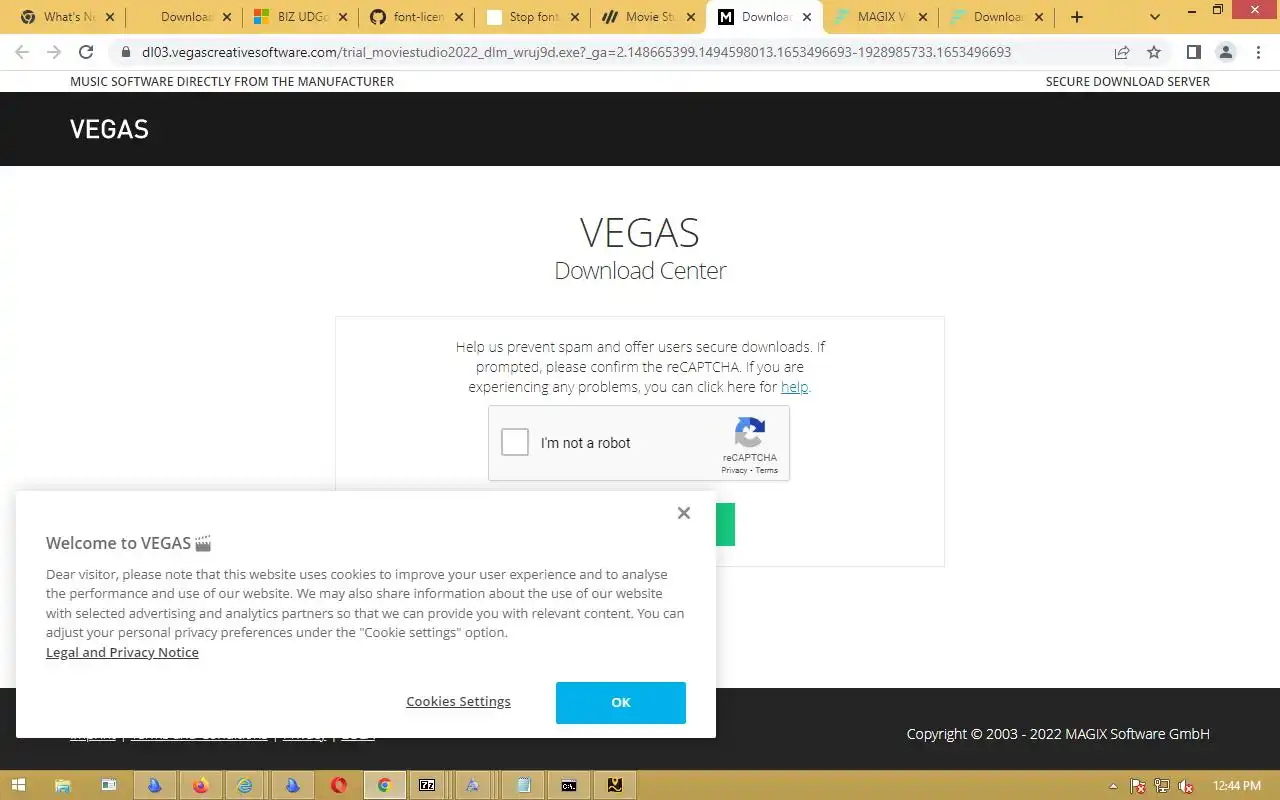
Task: Go forward in browser history
Action: [54, 52]
